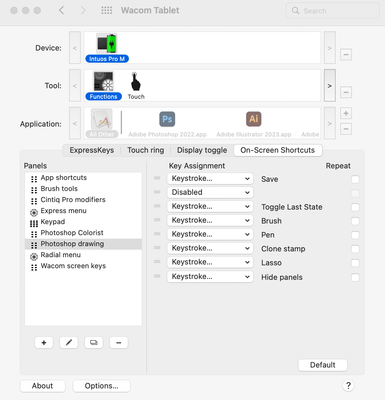Select the Adobe Photoshop 2022 application icon

coord(167,119)
